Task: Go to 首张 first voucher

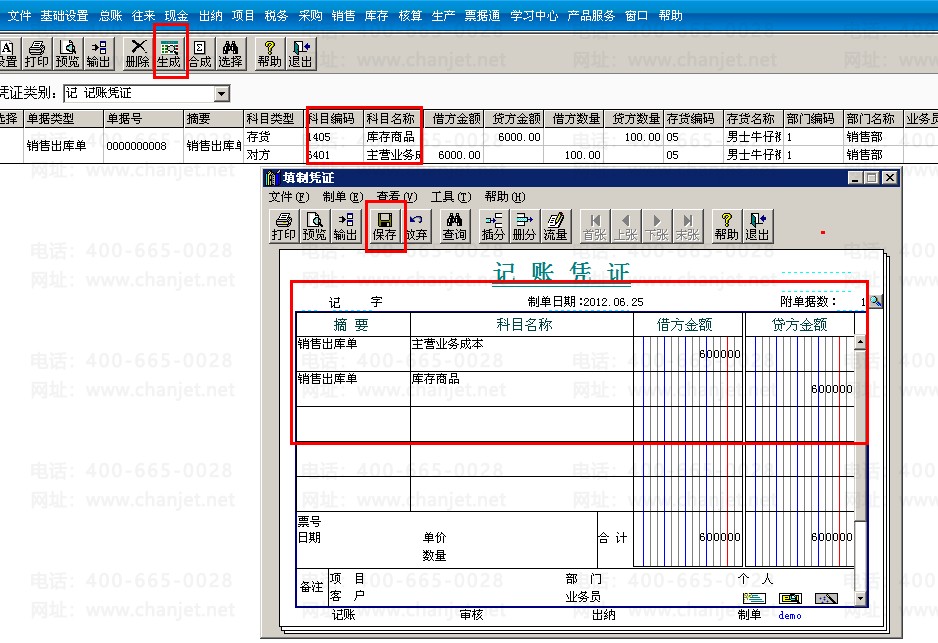Action: point(595,226)
